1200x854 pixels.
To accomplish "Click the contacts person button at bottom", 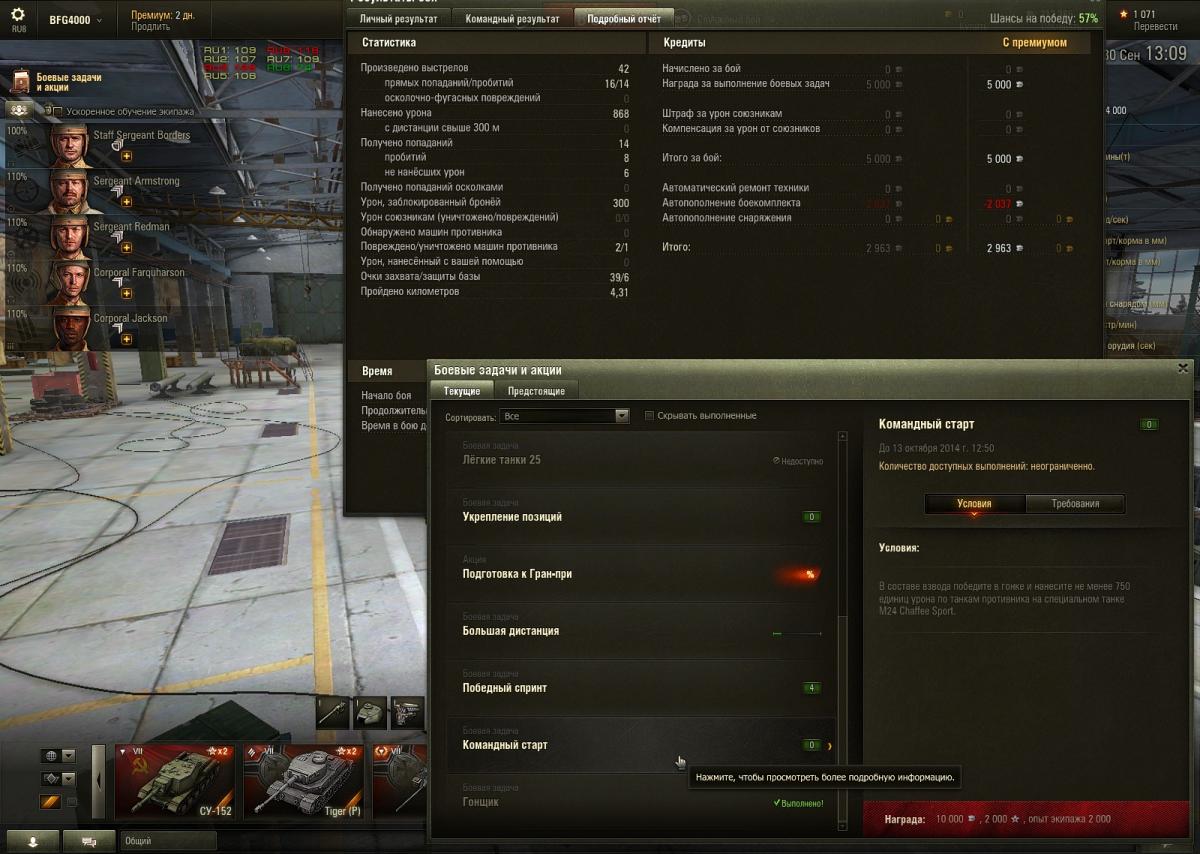I will 32,842.
